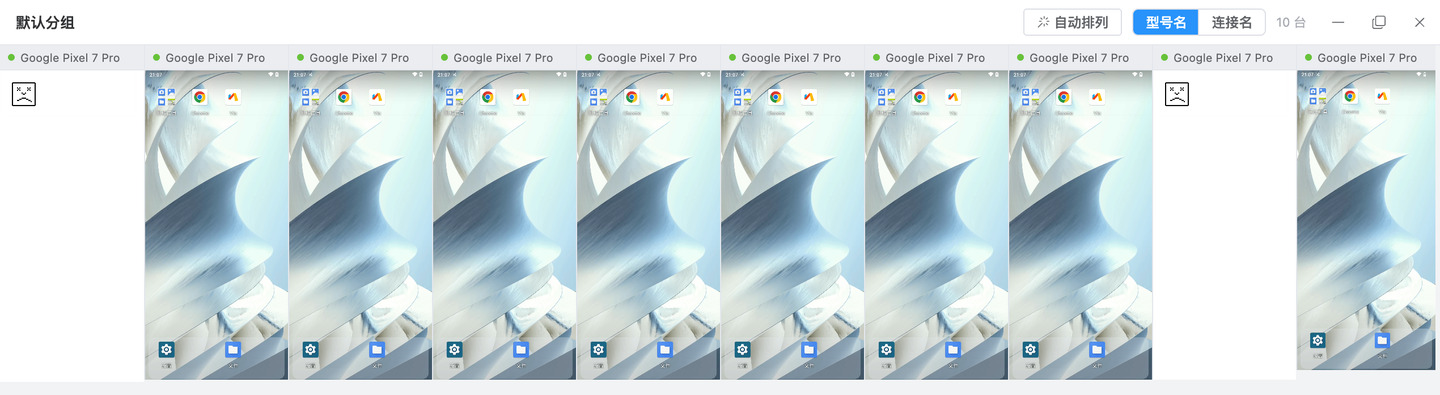This screenshot has height=395, width=1440.
Task: Open Settings gear on the second device screen
Action: point(166,349)
